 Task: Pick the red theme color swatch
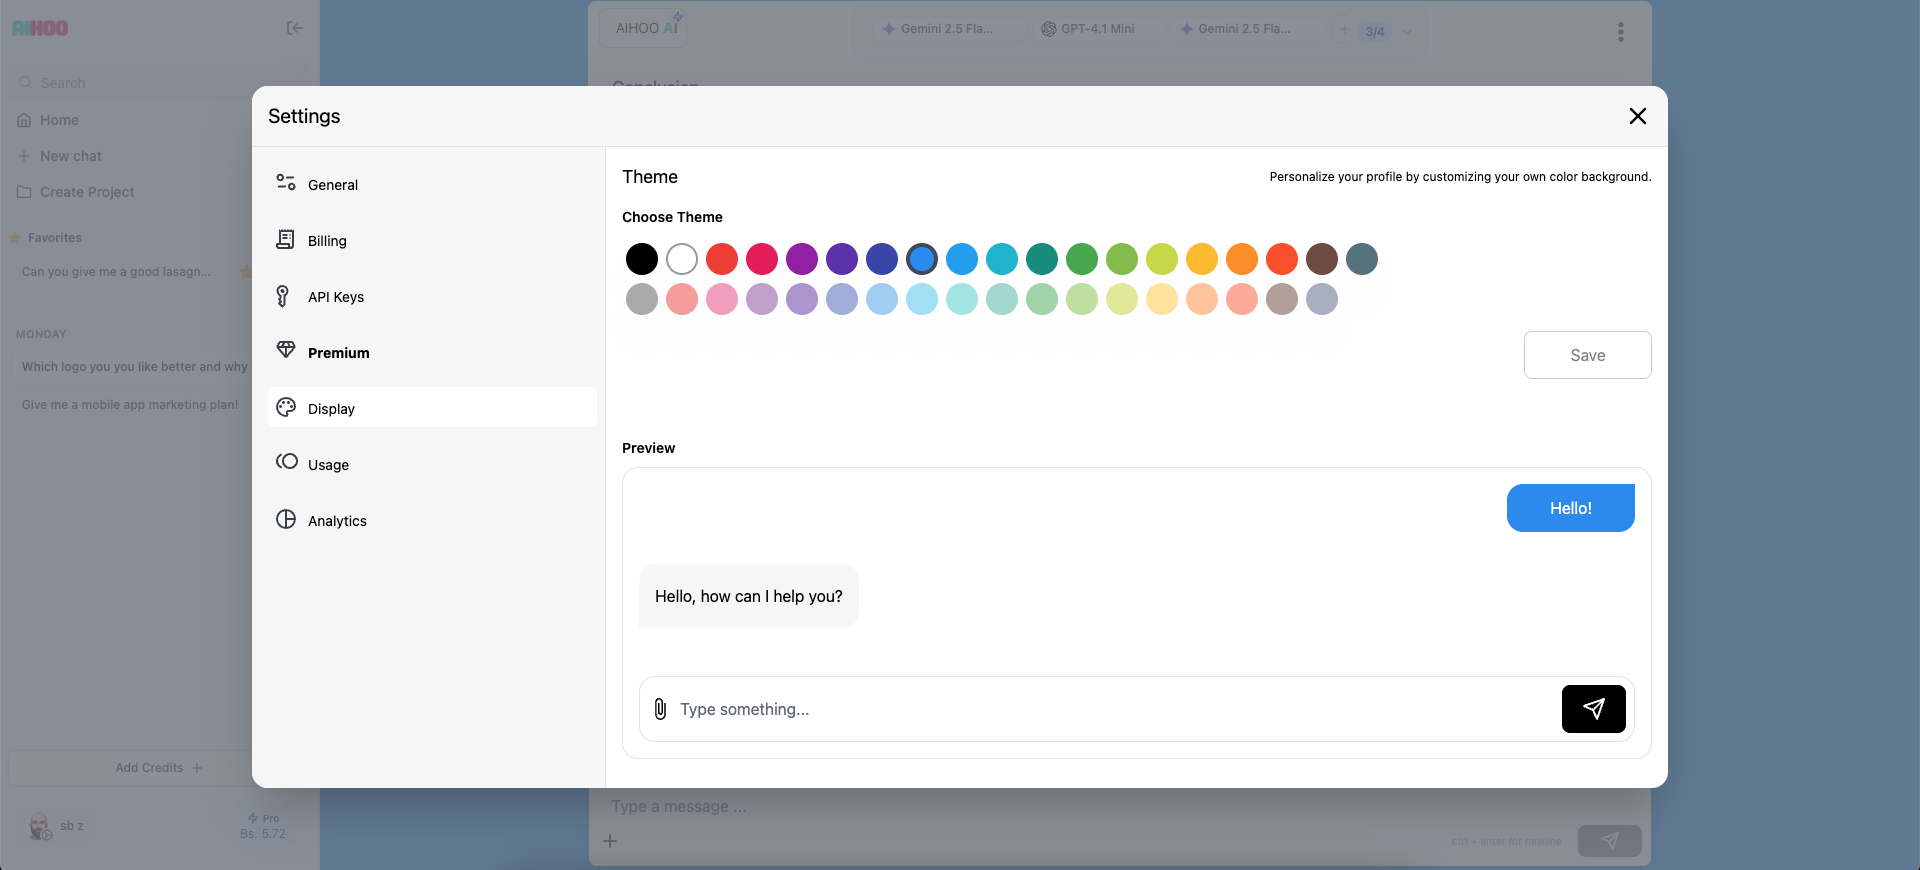point(722,259)
